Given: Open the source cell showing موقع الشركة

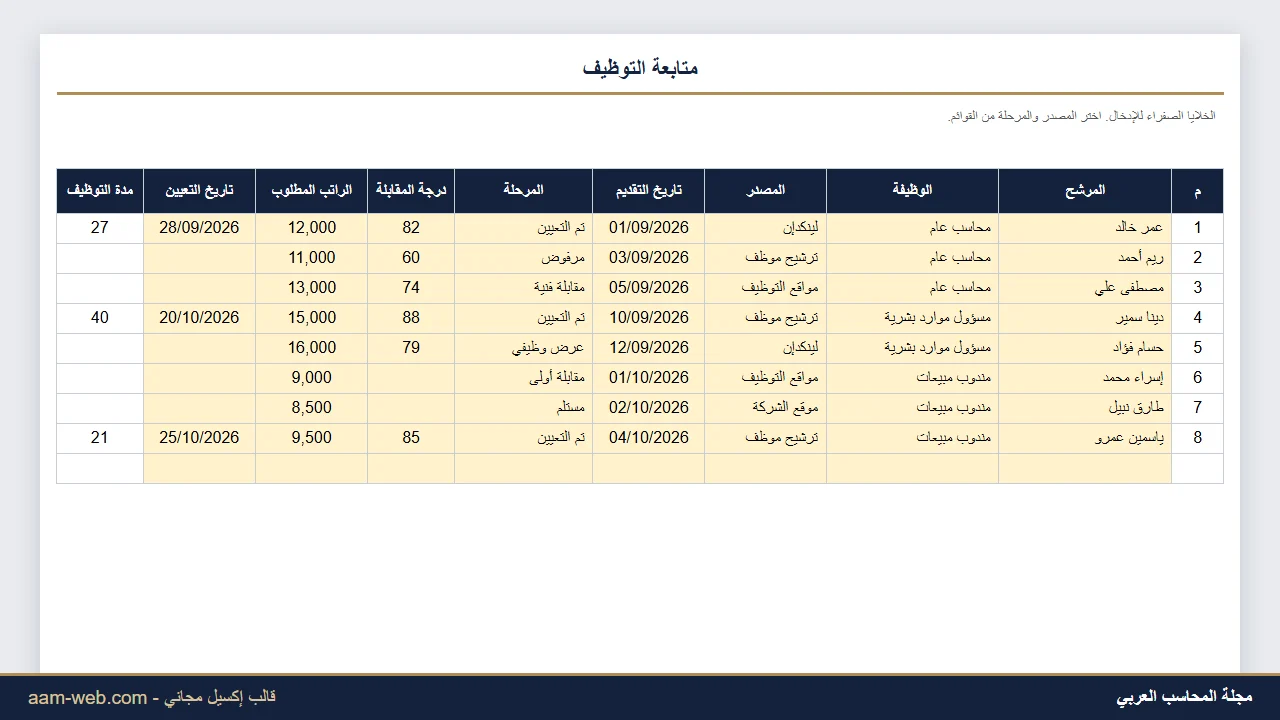Looking at the screenshot, I should coord(766,408).
